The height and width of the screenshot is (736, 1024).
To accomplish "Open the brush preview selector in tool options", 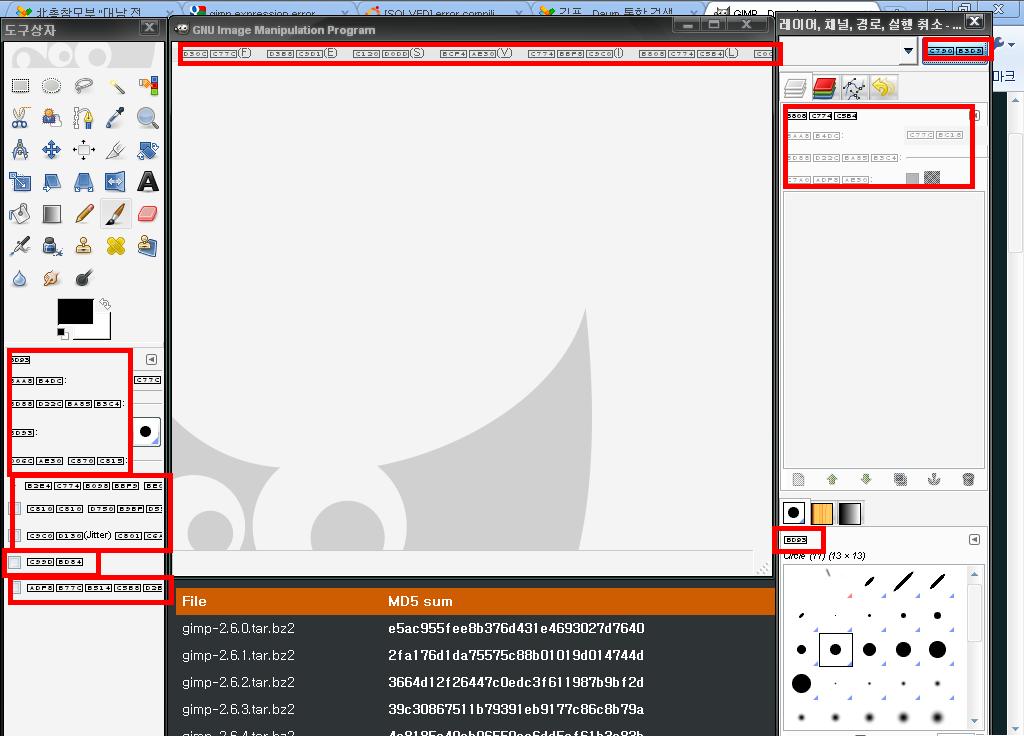I will 146,431.
